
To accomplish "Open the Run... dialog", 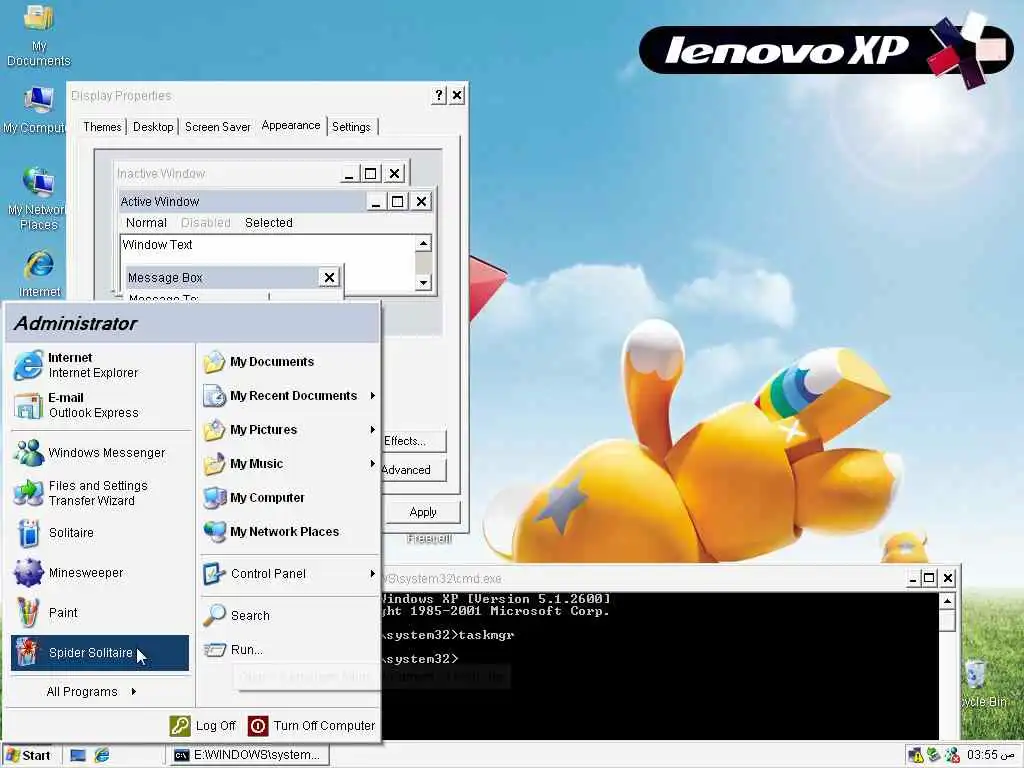I will [x=289, y=649].
